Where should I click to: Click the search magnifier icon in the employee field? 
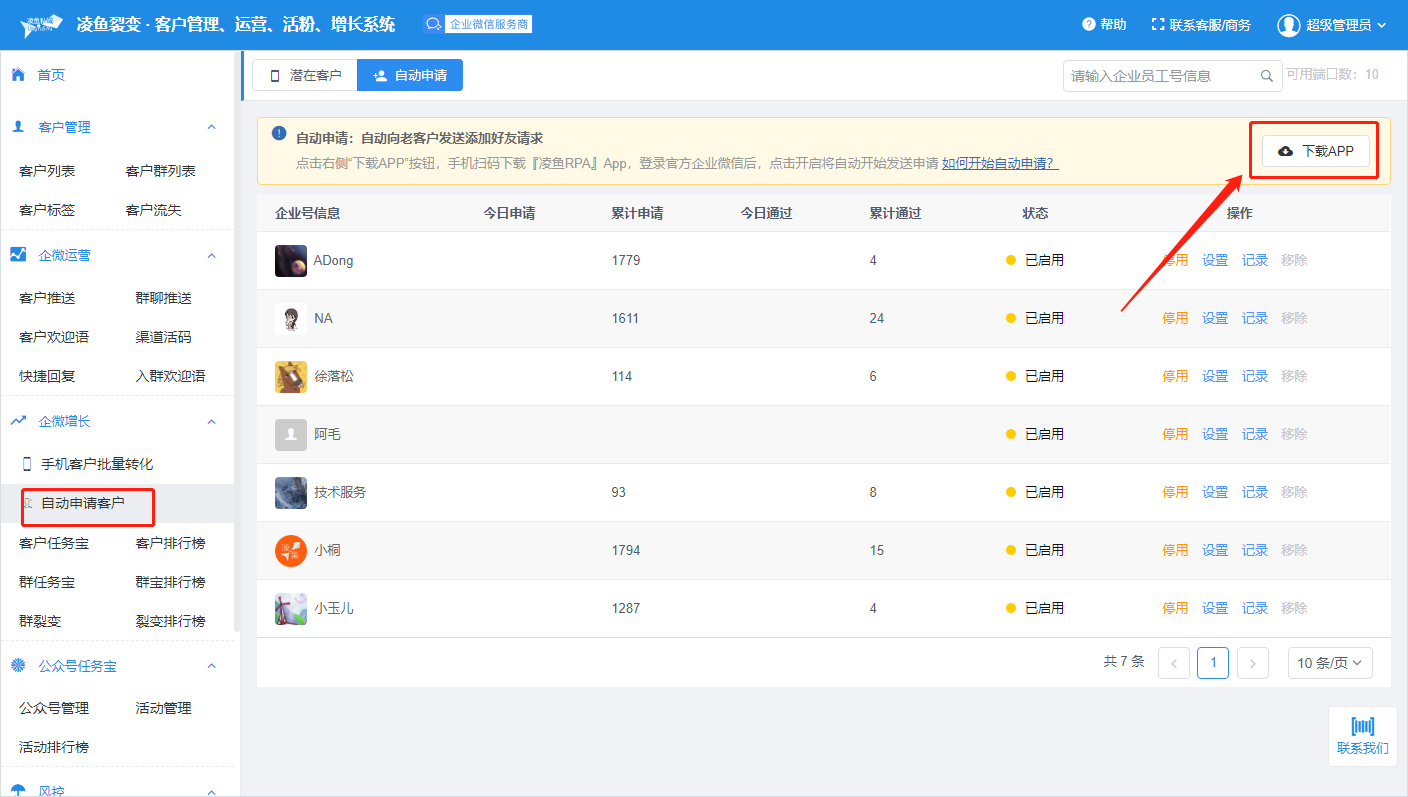(x=1266, y=76)
